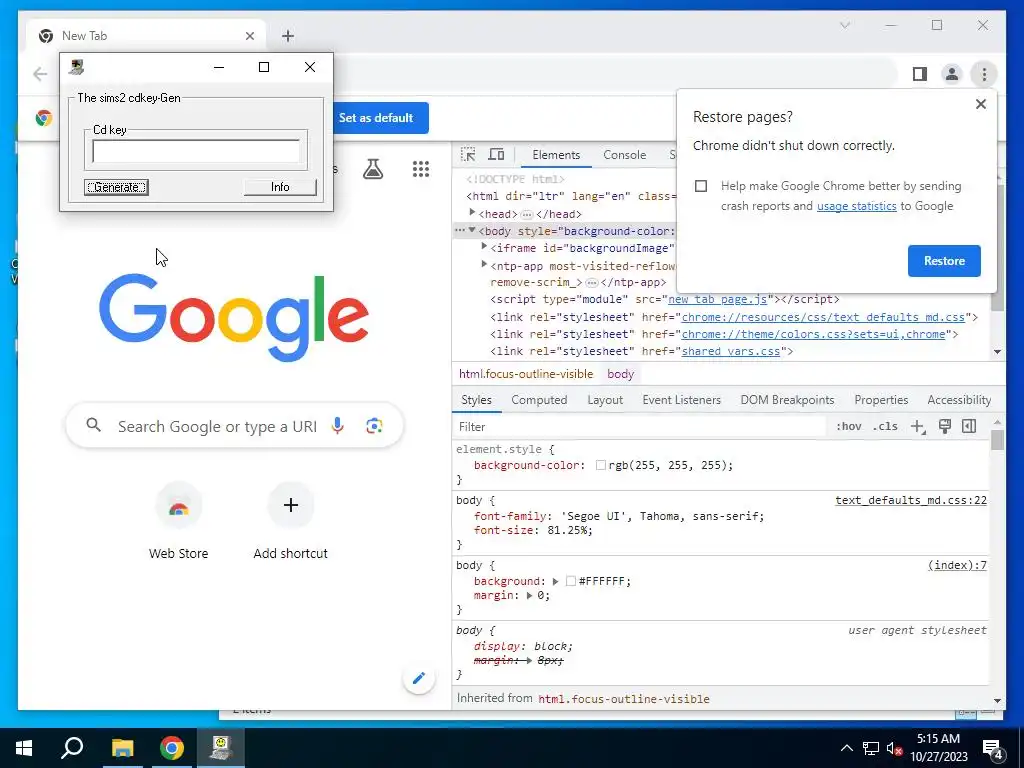Viewport: 1024px width, 768px height.
Task: Click the Chrome icon in the taskbar
Action: pos(172,748)
